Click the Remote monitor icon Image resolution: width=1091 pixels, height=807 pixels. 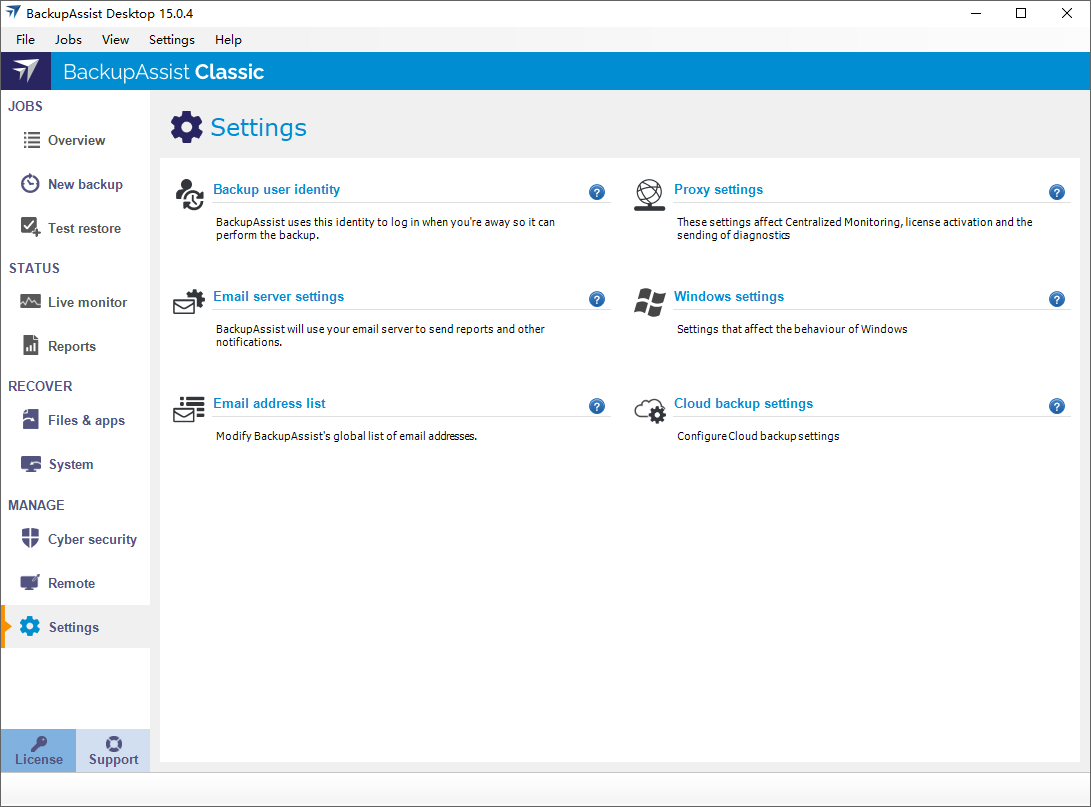[30, 582]
